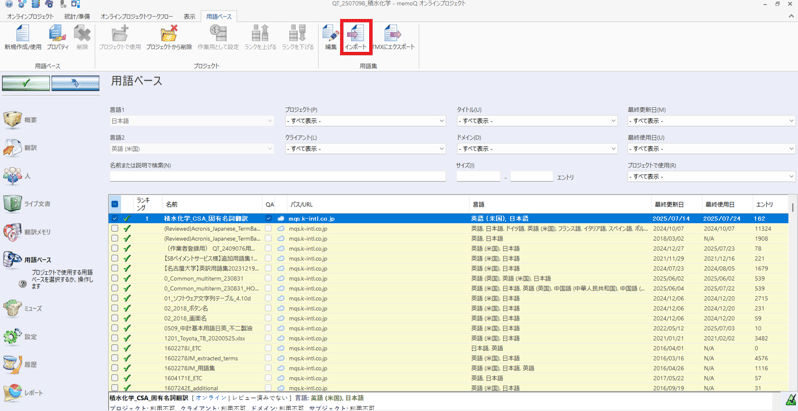Switch to the 表示 ribbon tab

click(189, 16)
